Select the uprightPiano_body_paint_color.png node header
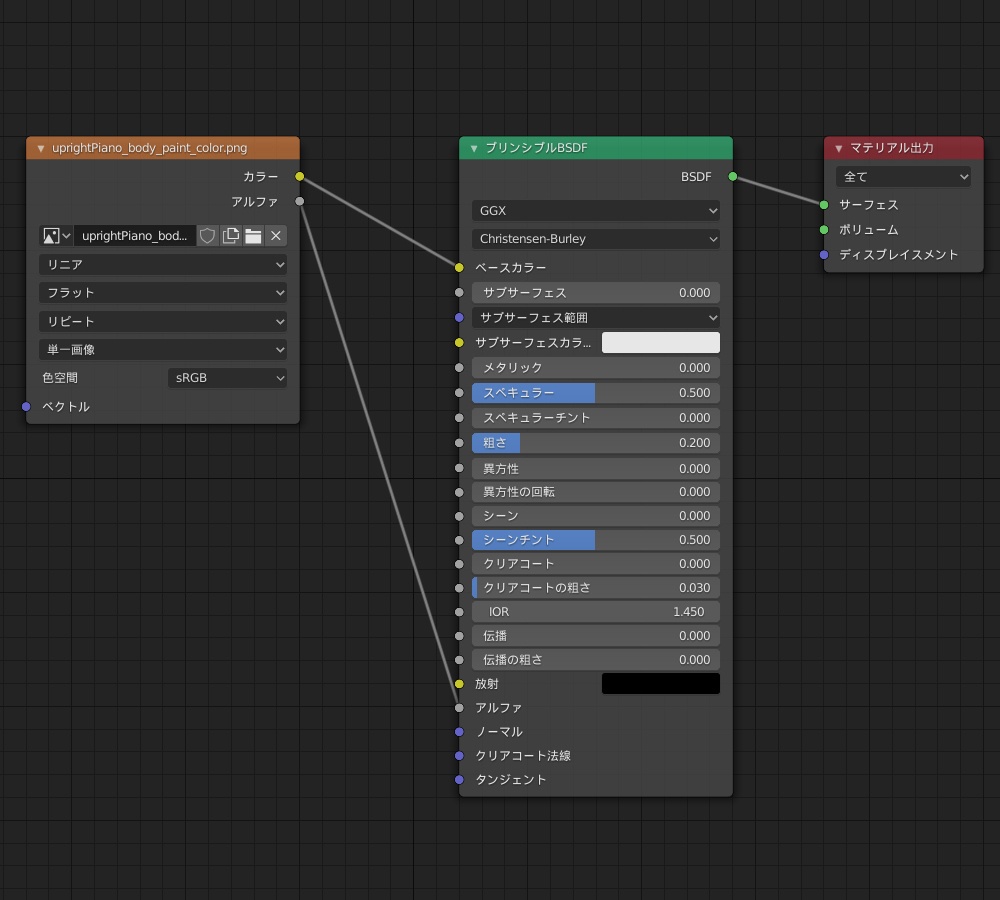Image resolution: width=1000 pixels, height=900 pixels. [163, 148]
